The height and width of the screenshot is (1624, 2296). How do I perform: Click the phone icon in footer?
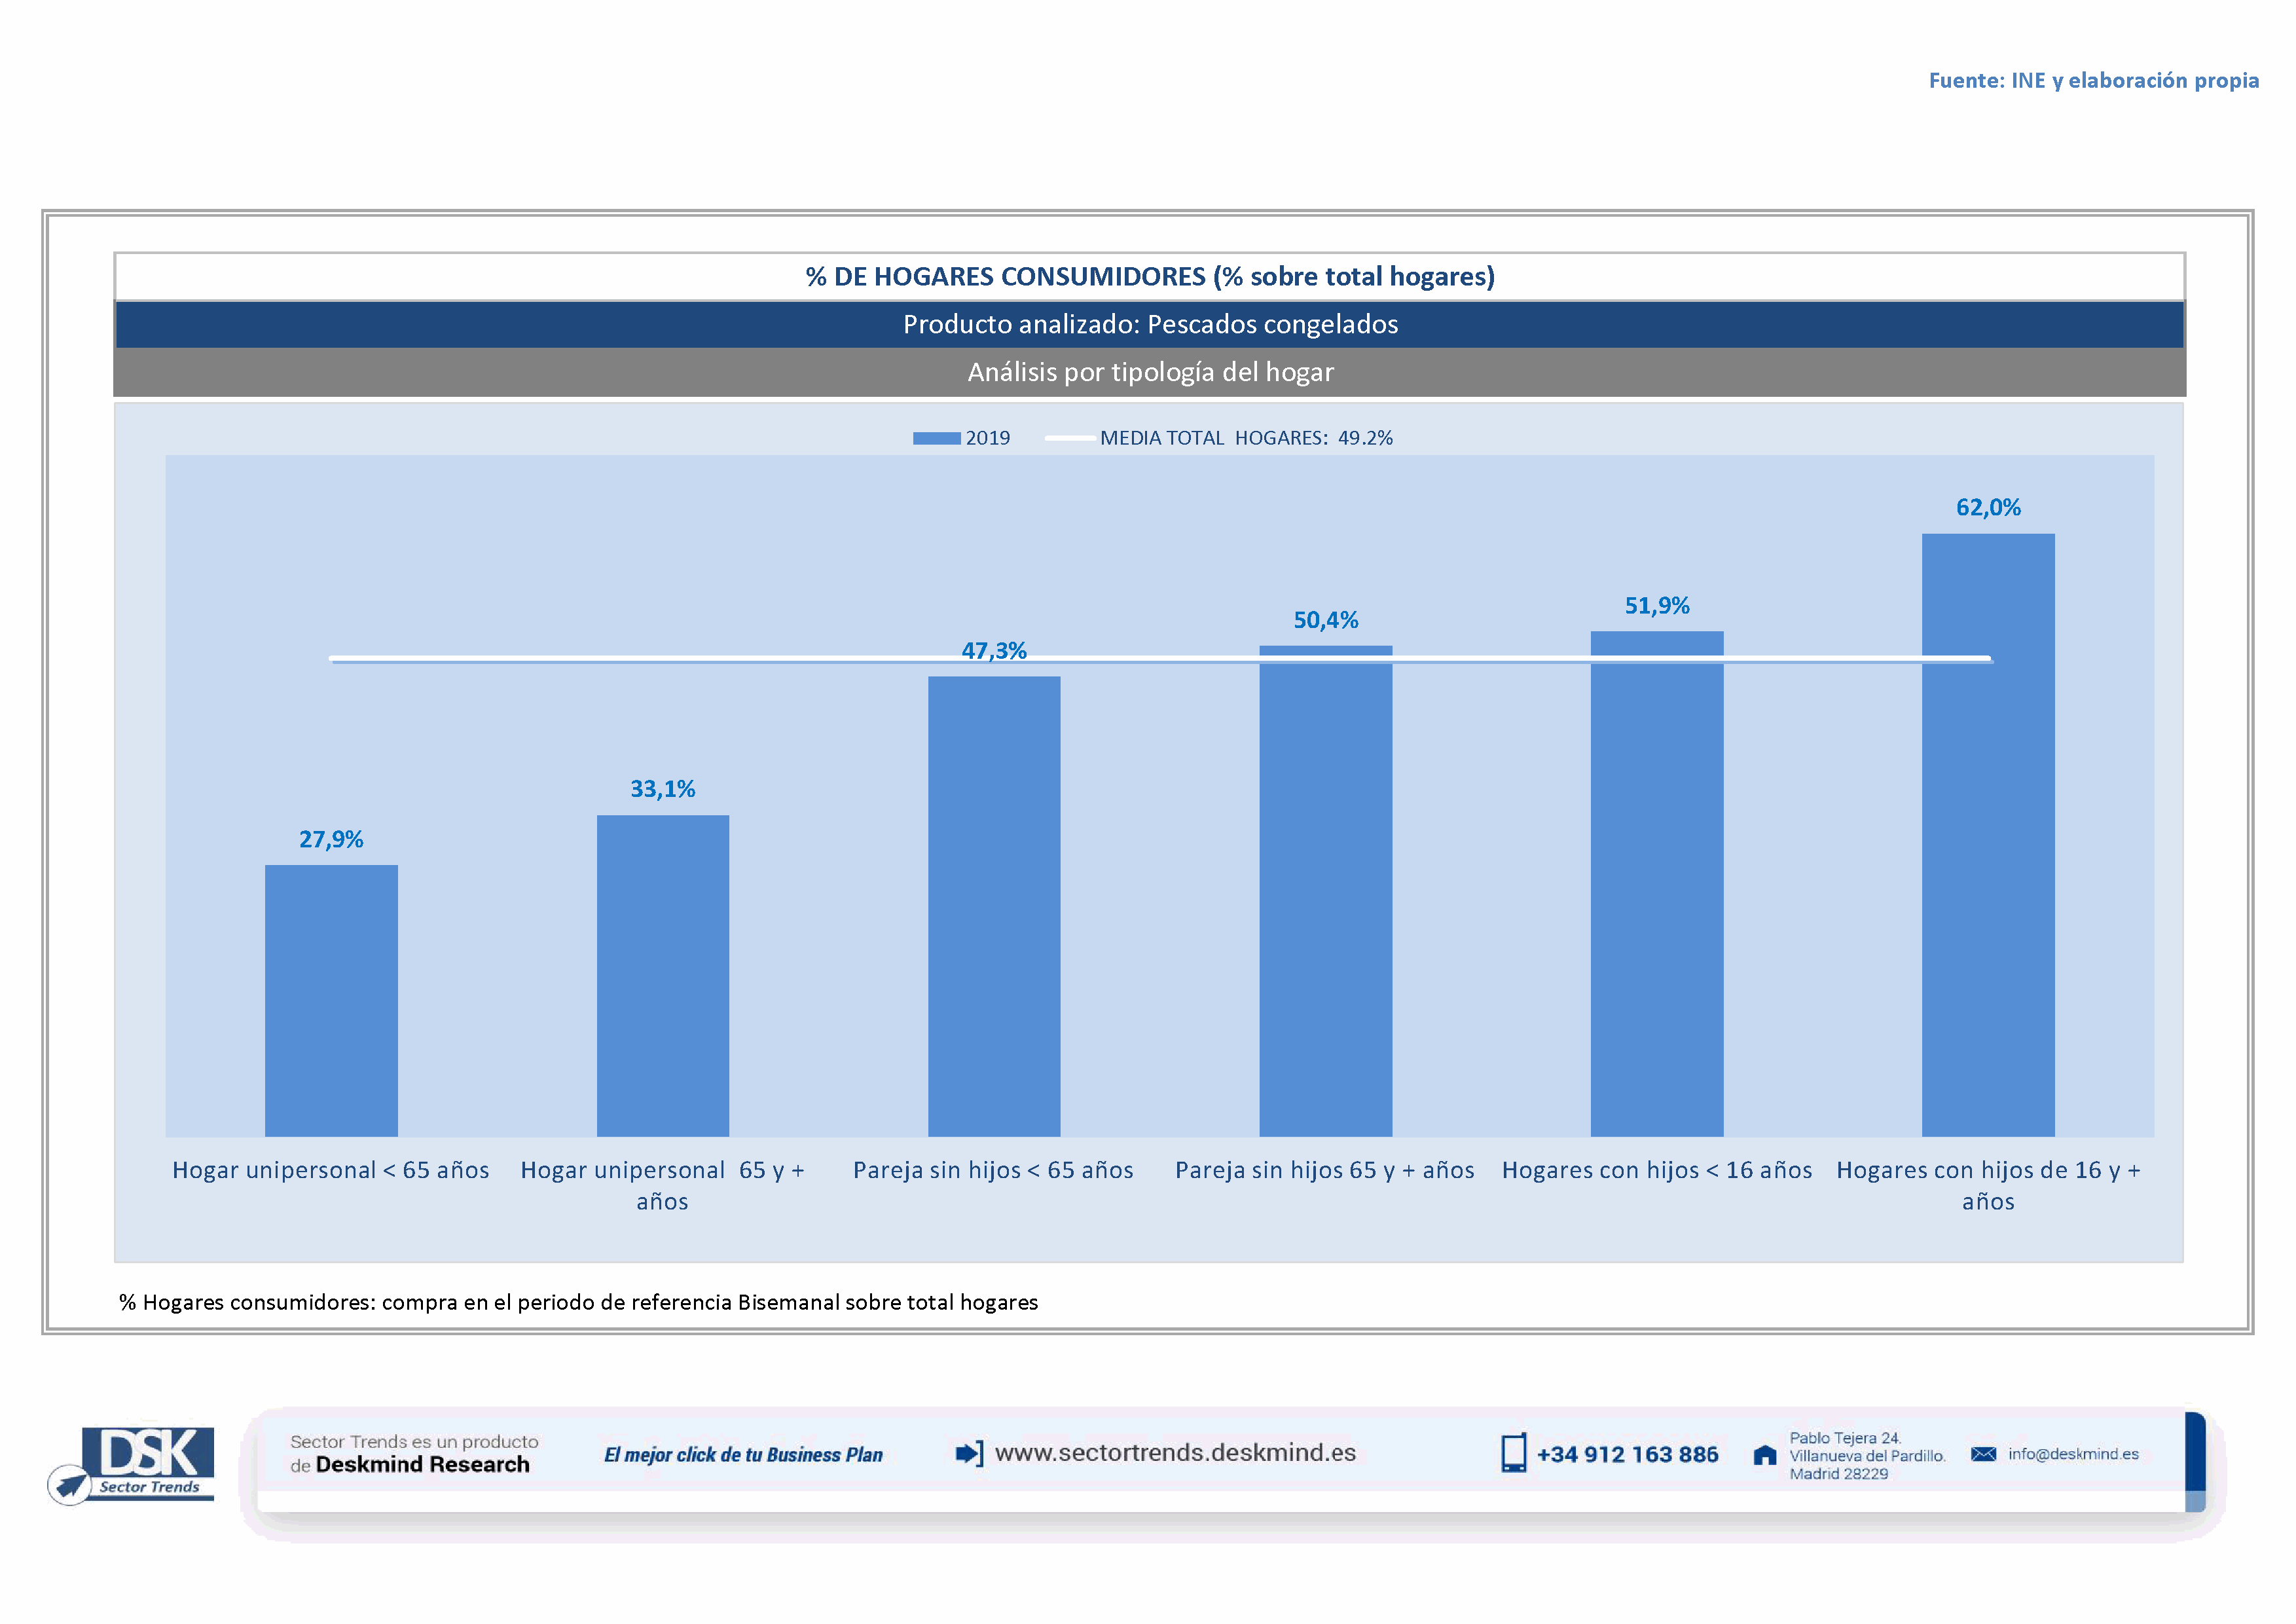1513,1453
